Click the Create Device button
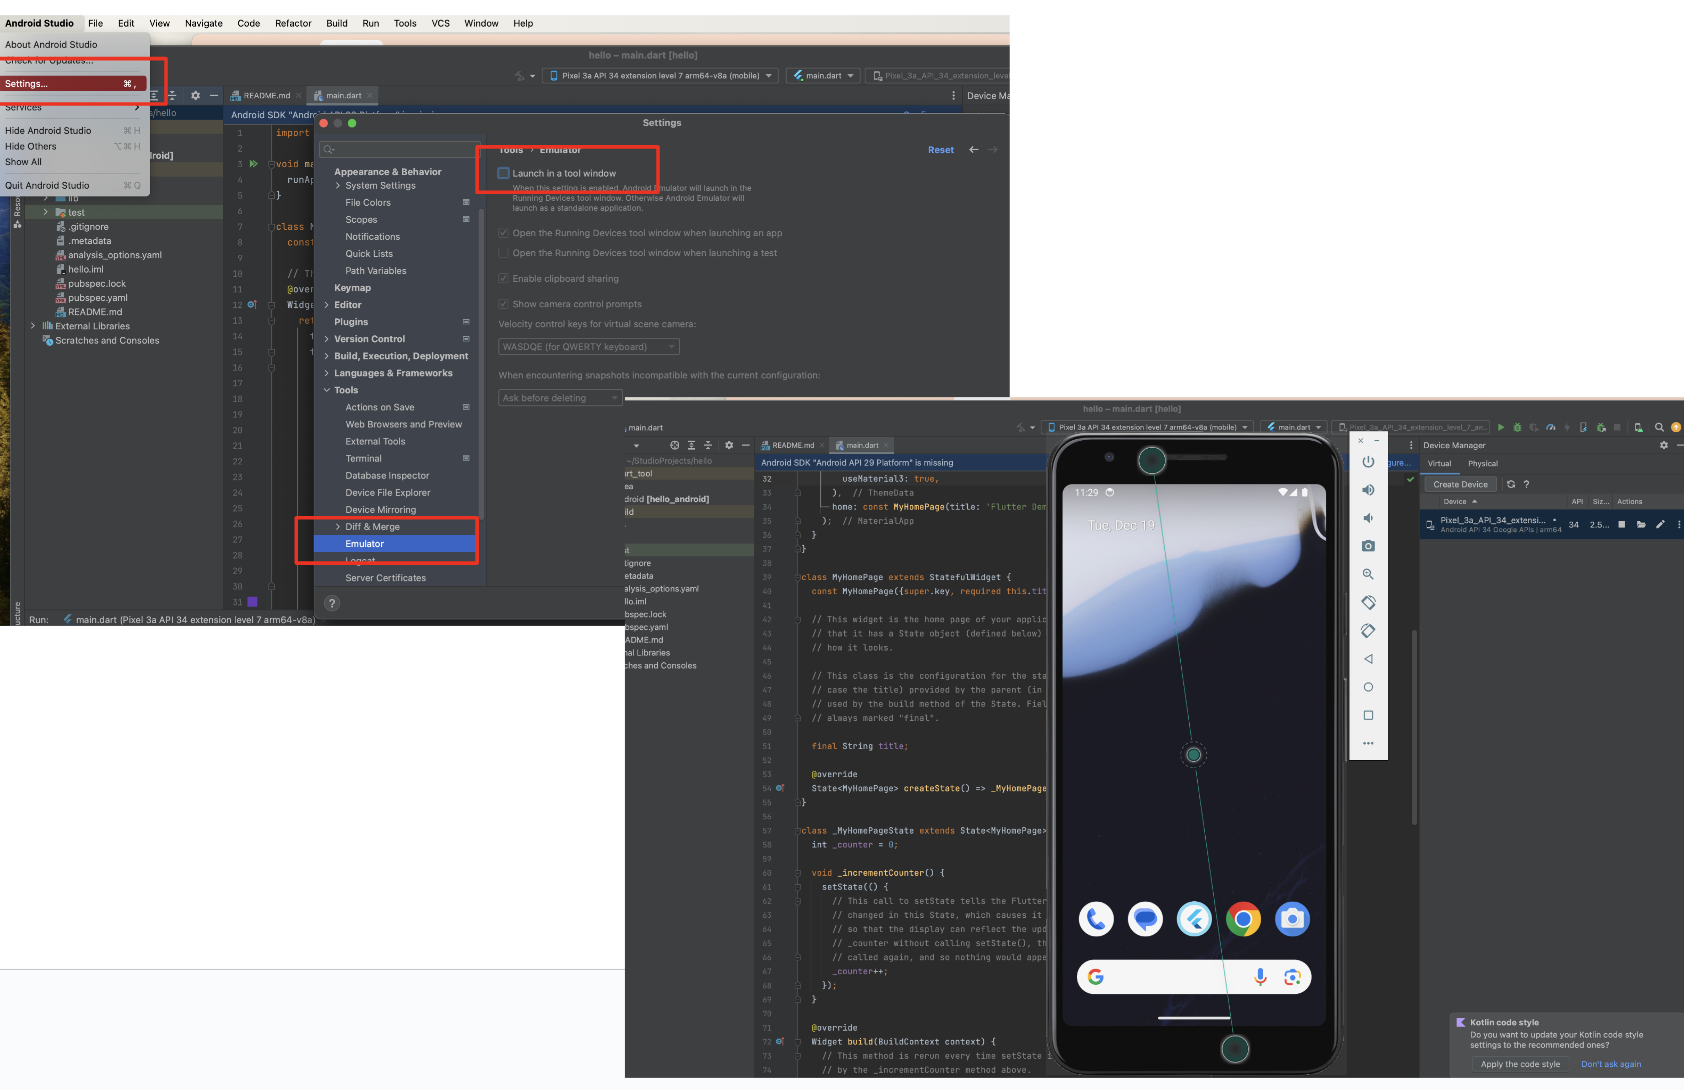Screen dimensions: 1684x1090 pos(1460,484)
